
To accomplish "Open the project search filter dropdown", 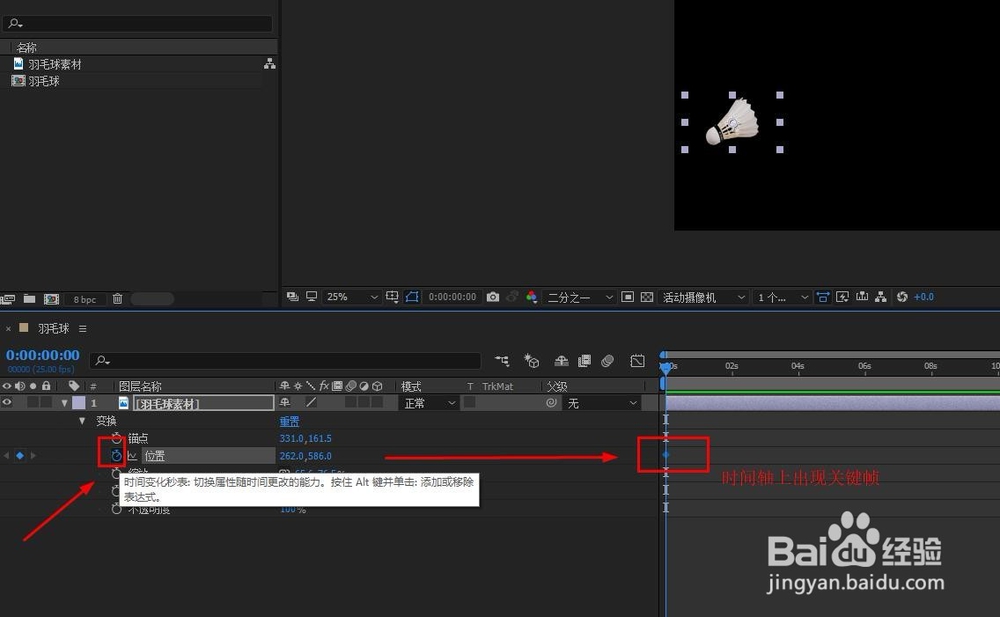I will pos(15,24).
